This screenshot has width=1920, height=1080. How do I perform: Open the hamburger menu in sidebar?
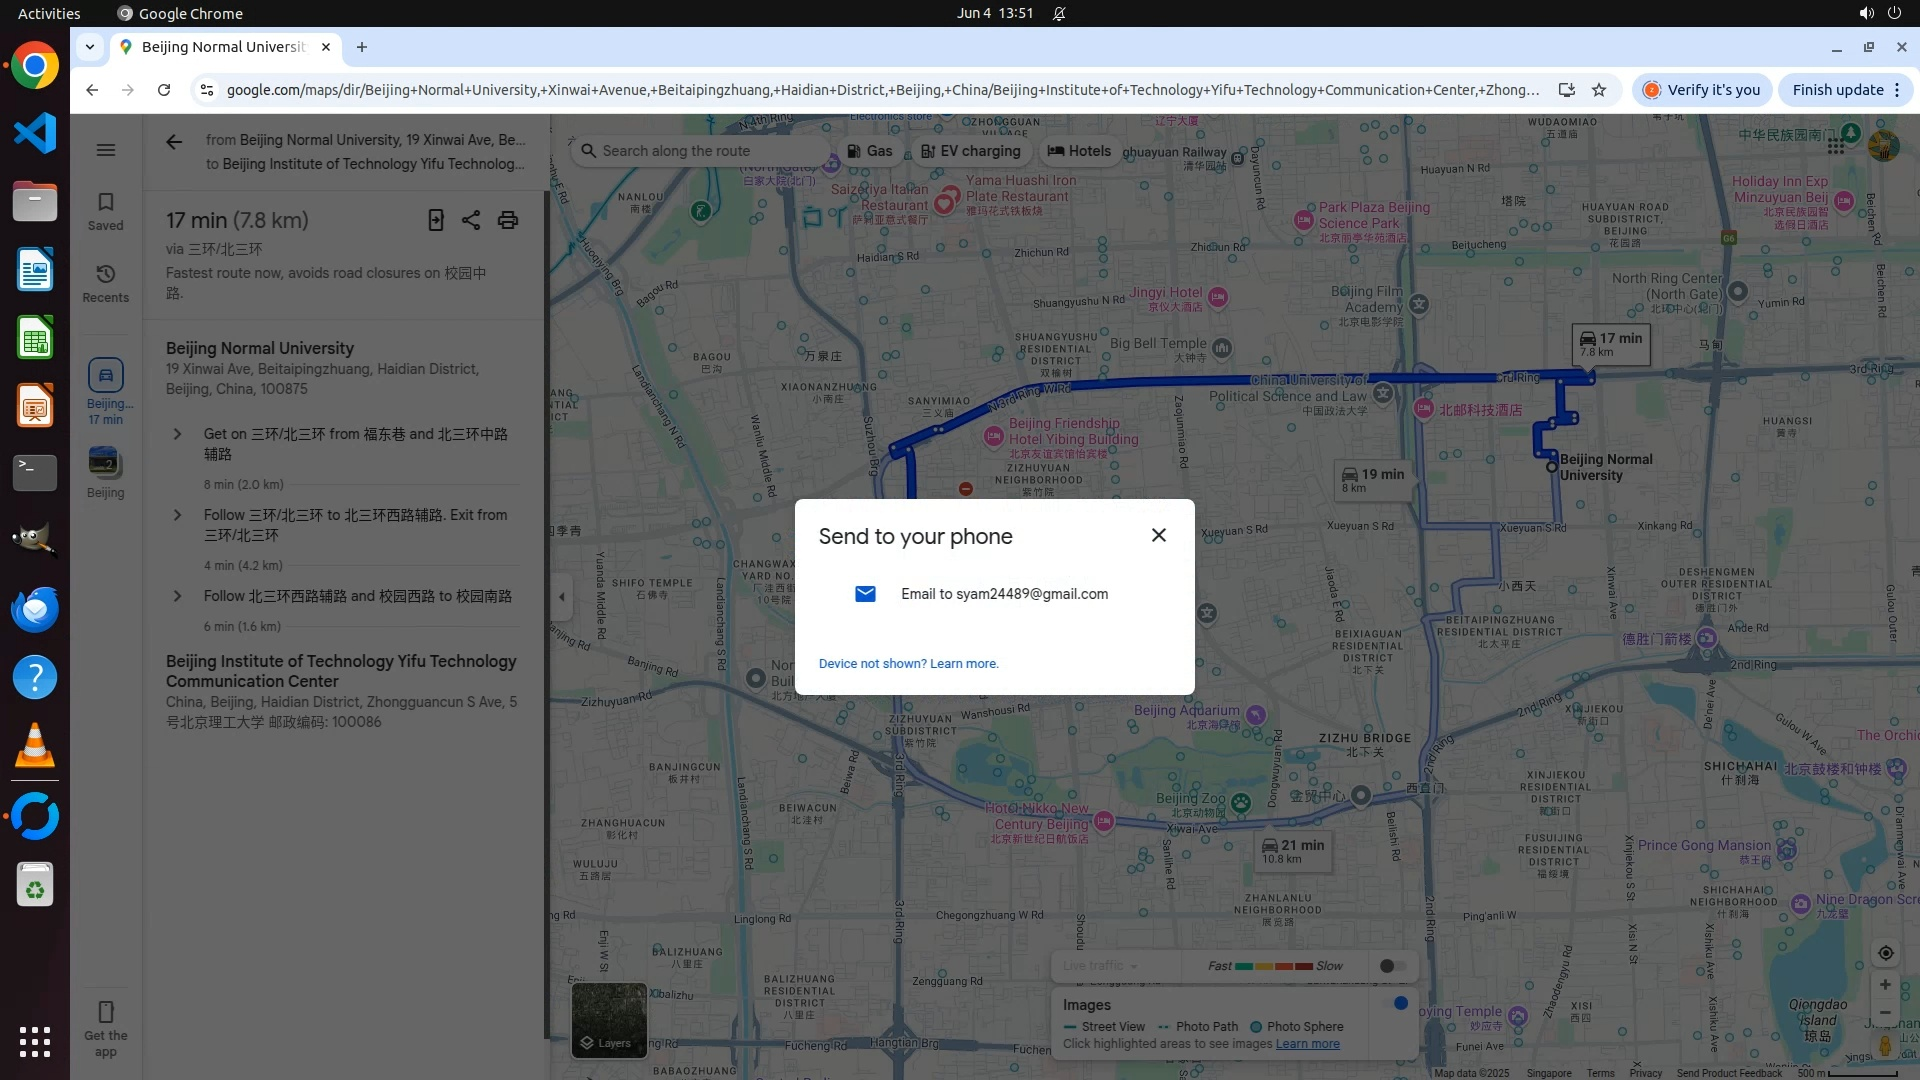pyautogui.click(x=106, y=150)
